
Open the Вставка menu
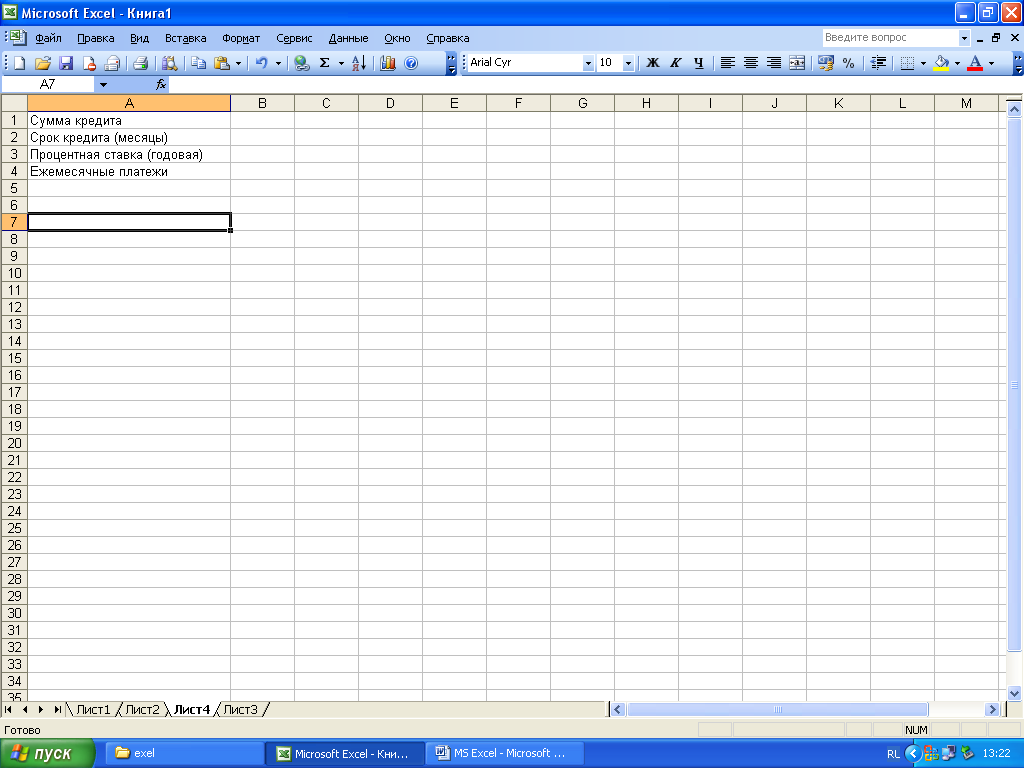pyautogui.click(x=185, y=38)
